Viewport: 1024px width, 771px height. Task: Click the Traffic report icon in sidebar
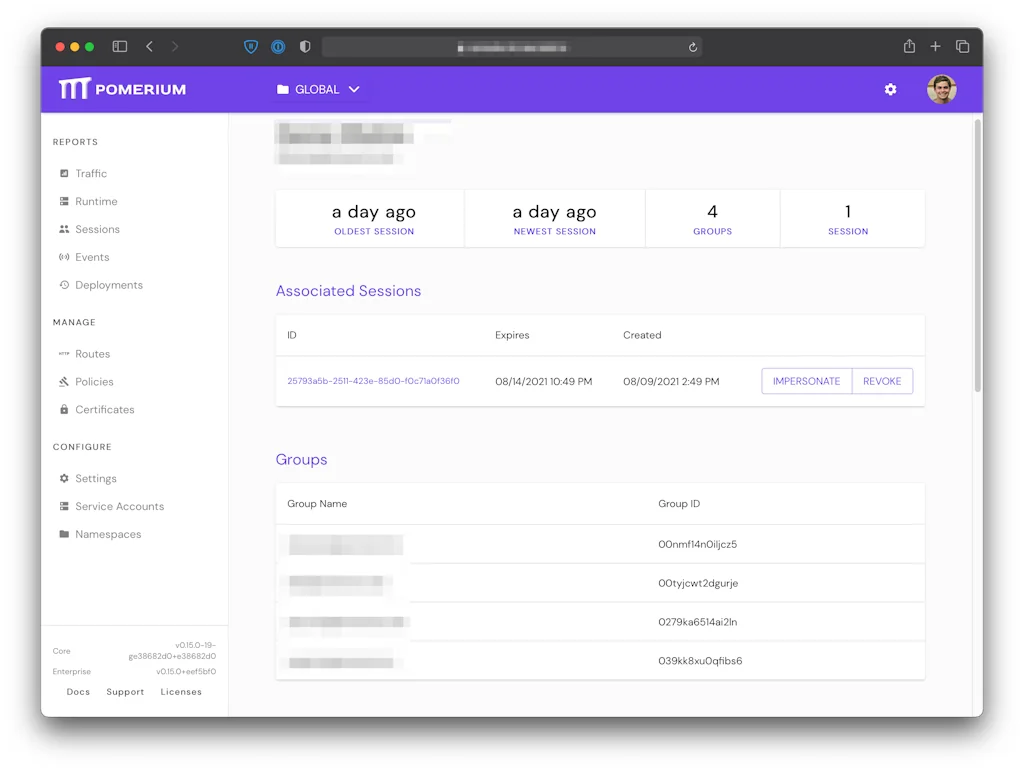click(x=65, y=174)
